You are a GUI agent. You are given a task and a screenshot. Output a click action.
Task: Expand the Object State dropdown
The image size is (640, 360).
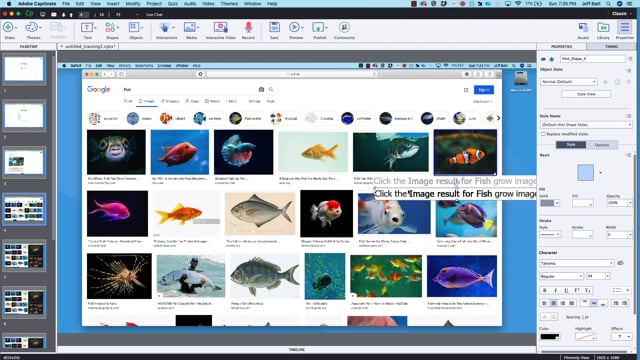[568, 82]
